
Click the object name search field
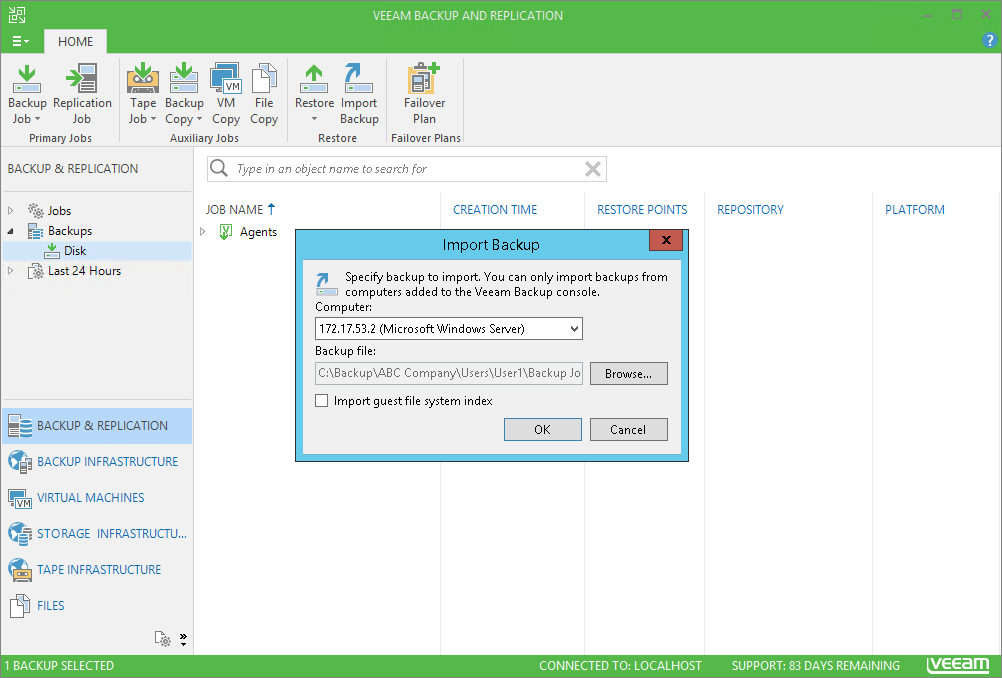click(x=407, y=169)
